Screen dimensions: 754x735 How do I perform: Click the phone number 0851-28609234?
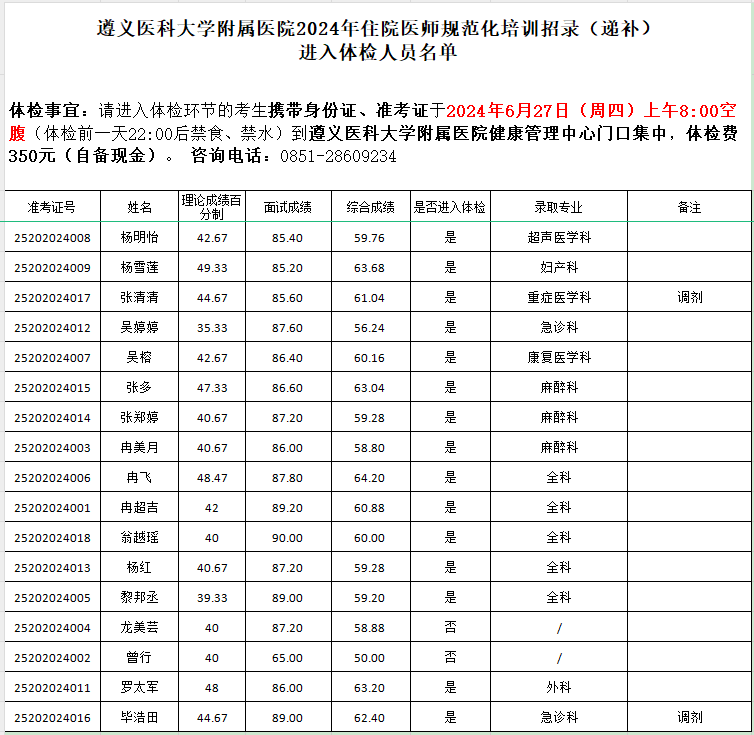tap(338, 156)
